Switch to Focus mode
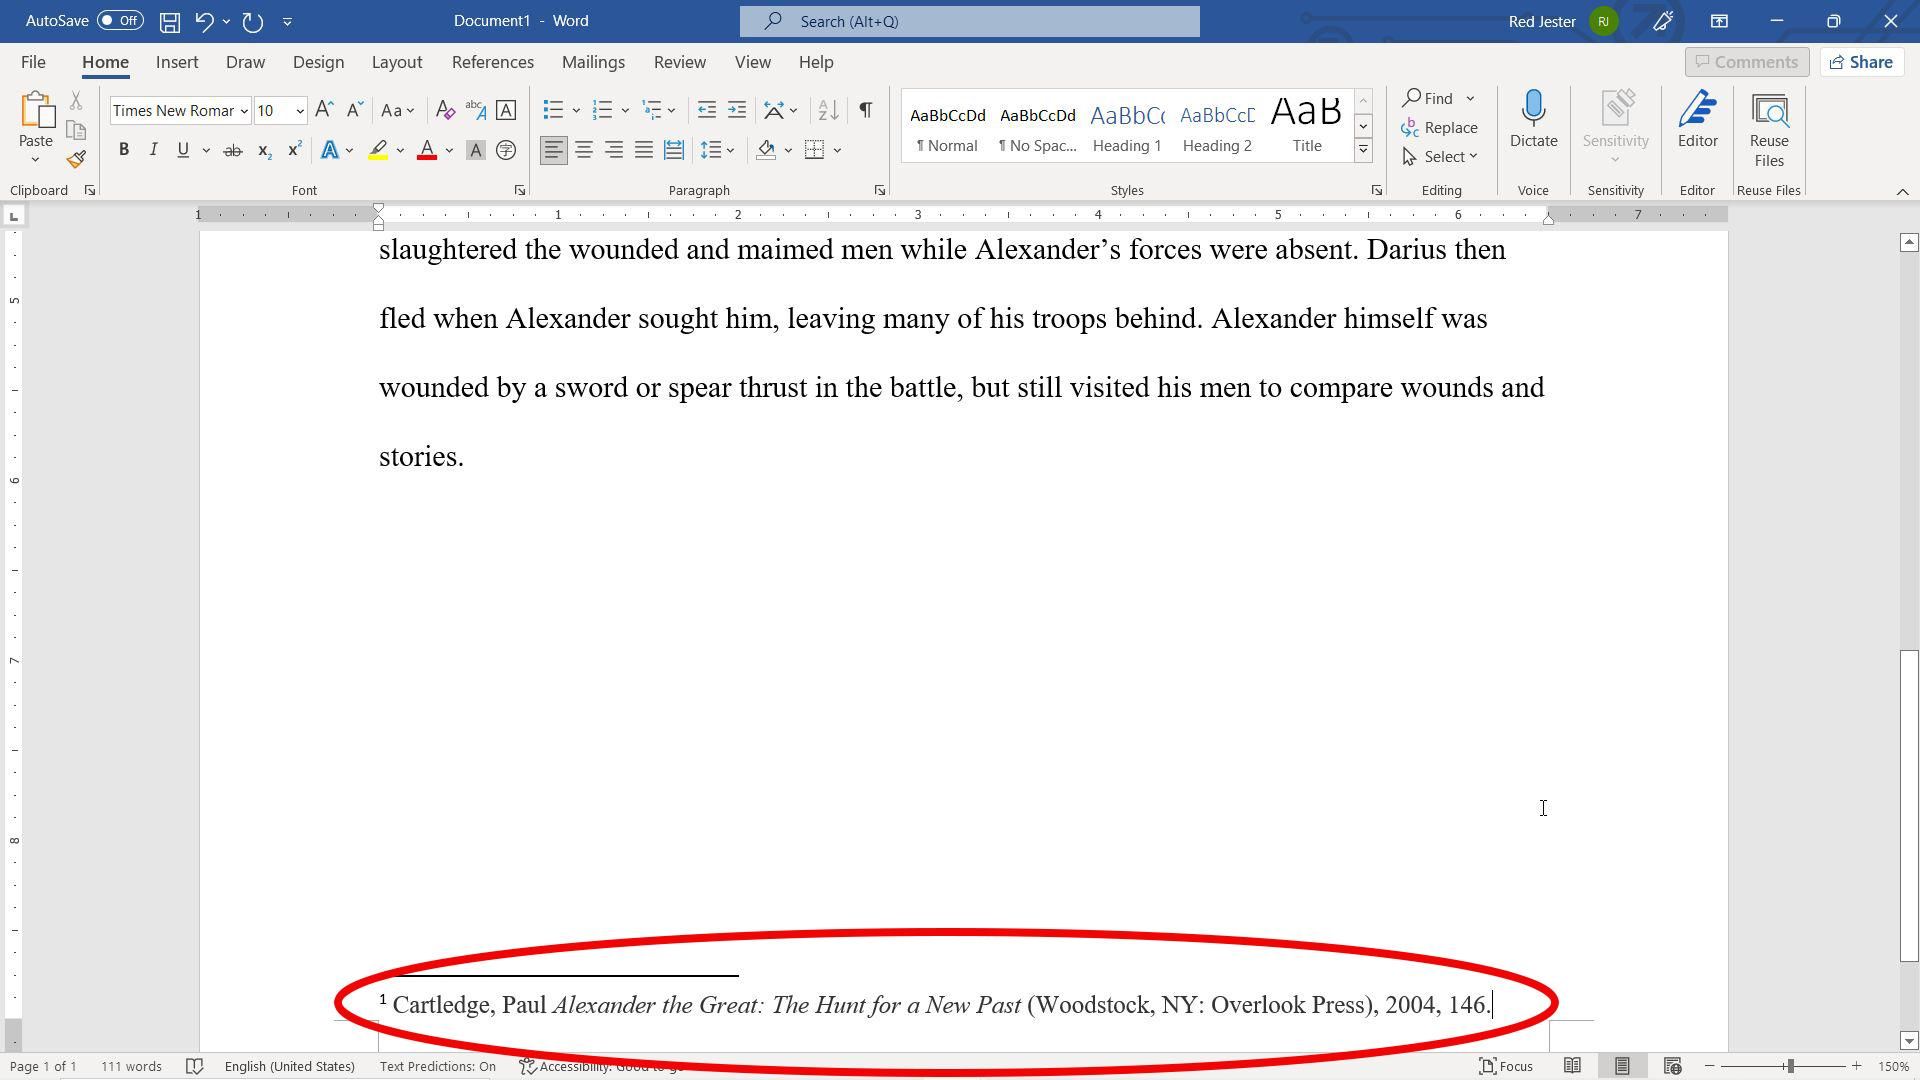1920x1080 pixels. click(1505, 1066)
